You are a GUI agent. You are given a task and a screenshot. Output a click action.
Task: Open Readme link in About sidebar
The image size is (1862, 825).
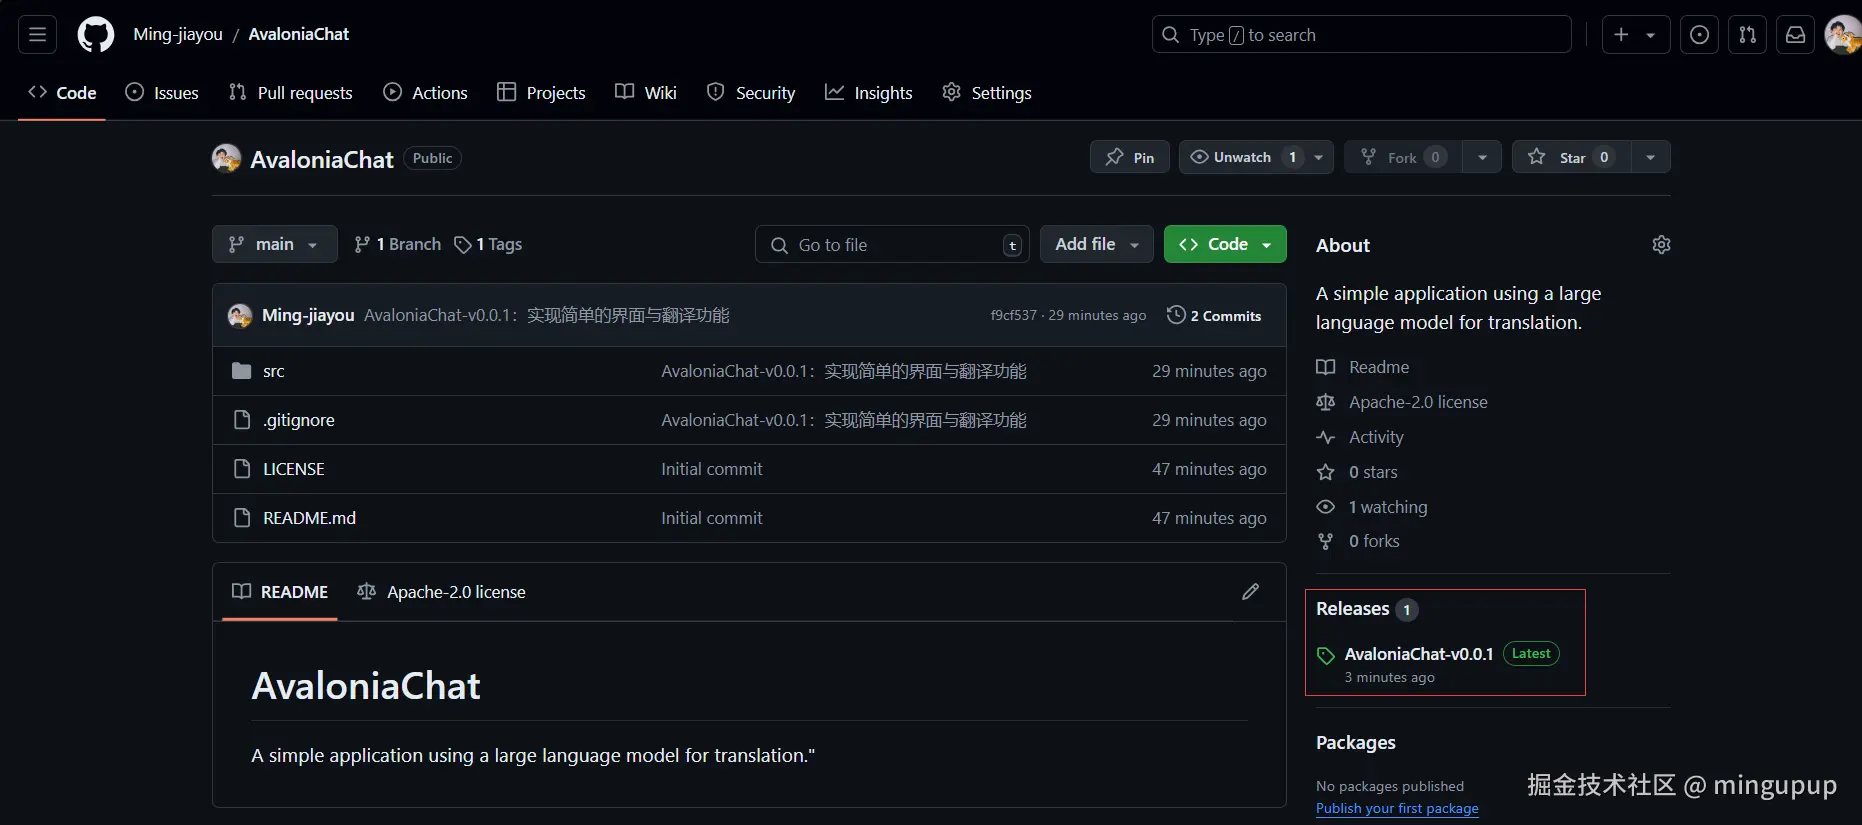point(1363,367)
